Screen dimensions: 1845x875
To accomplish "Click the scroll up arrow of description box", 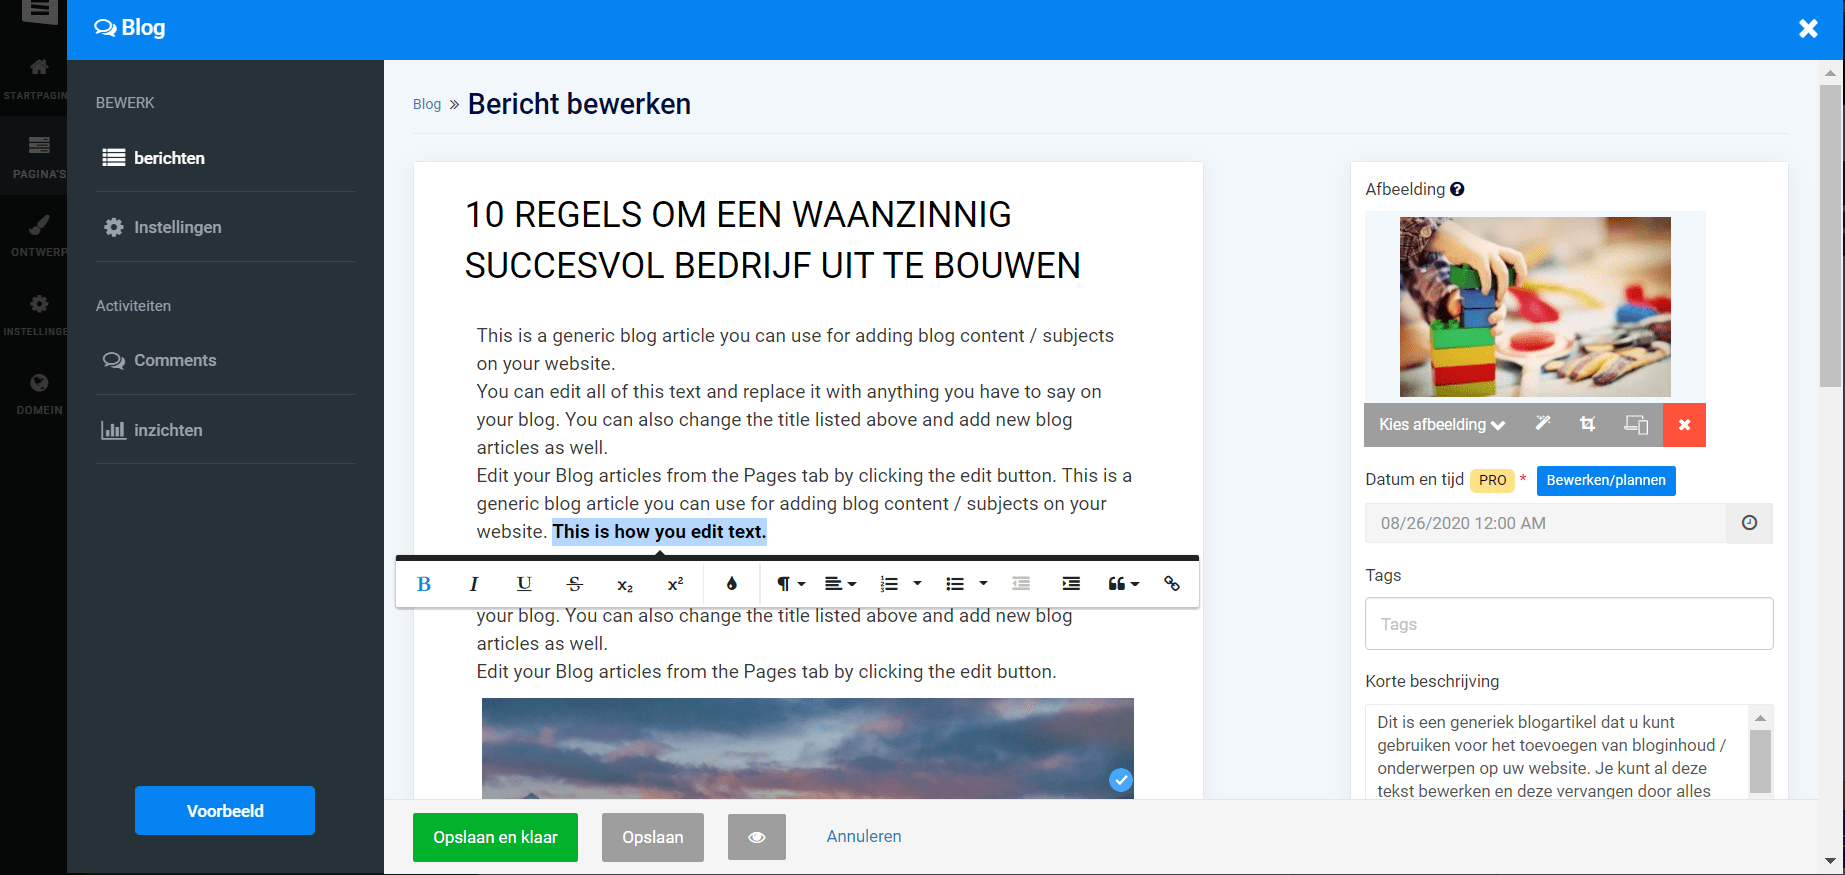I will (x=1761, y=718).
